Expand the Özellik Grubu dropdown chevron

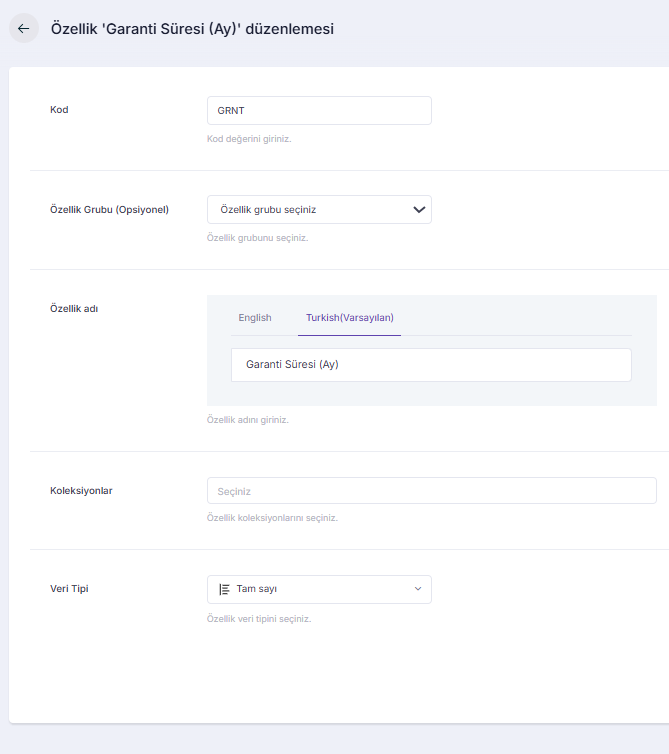tap(419, 209)
